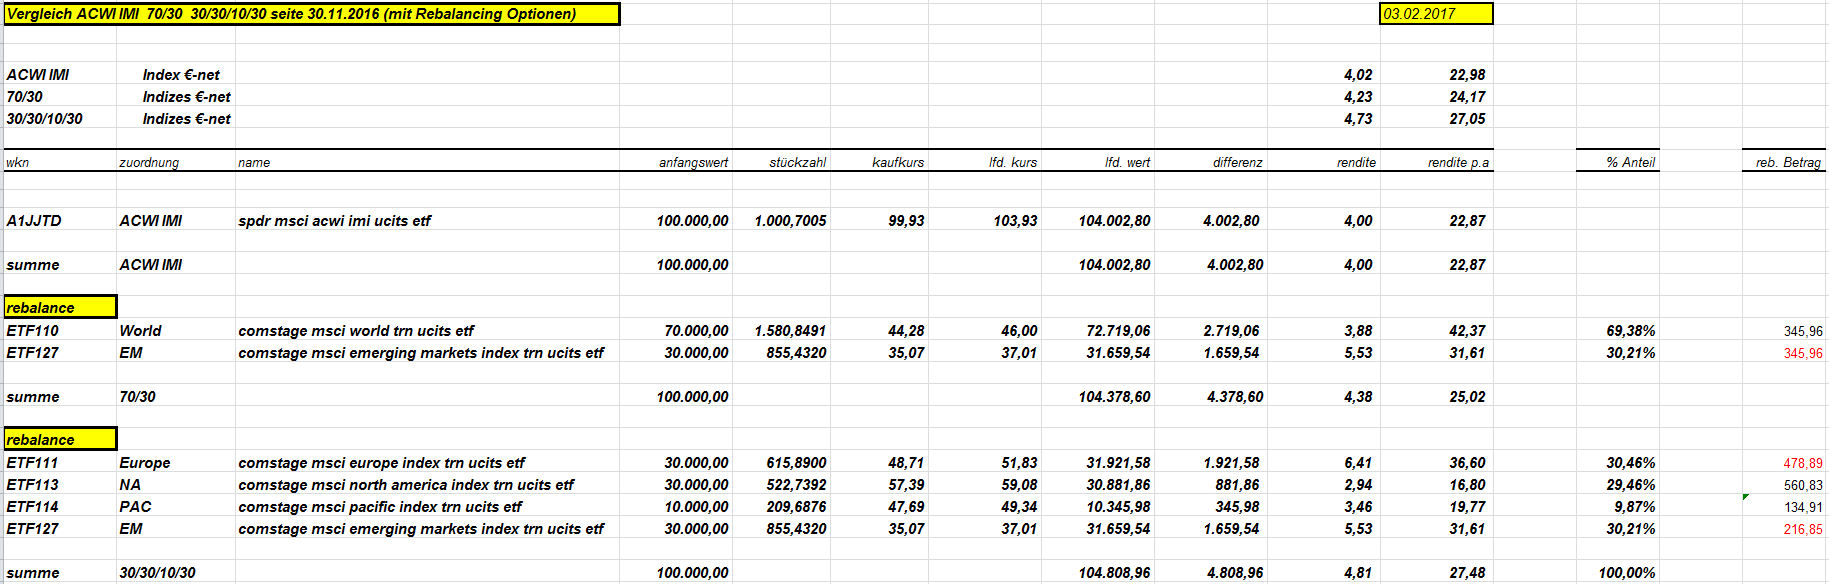Click the 'lfd. wert' column header
1829x584 pixels.
(x=1127, y=162)
